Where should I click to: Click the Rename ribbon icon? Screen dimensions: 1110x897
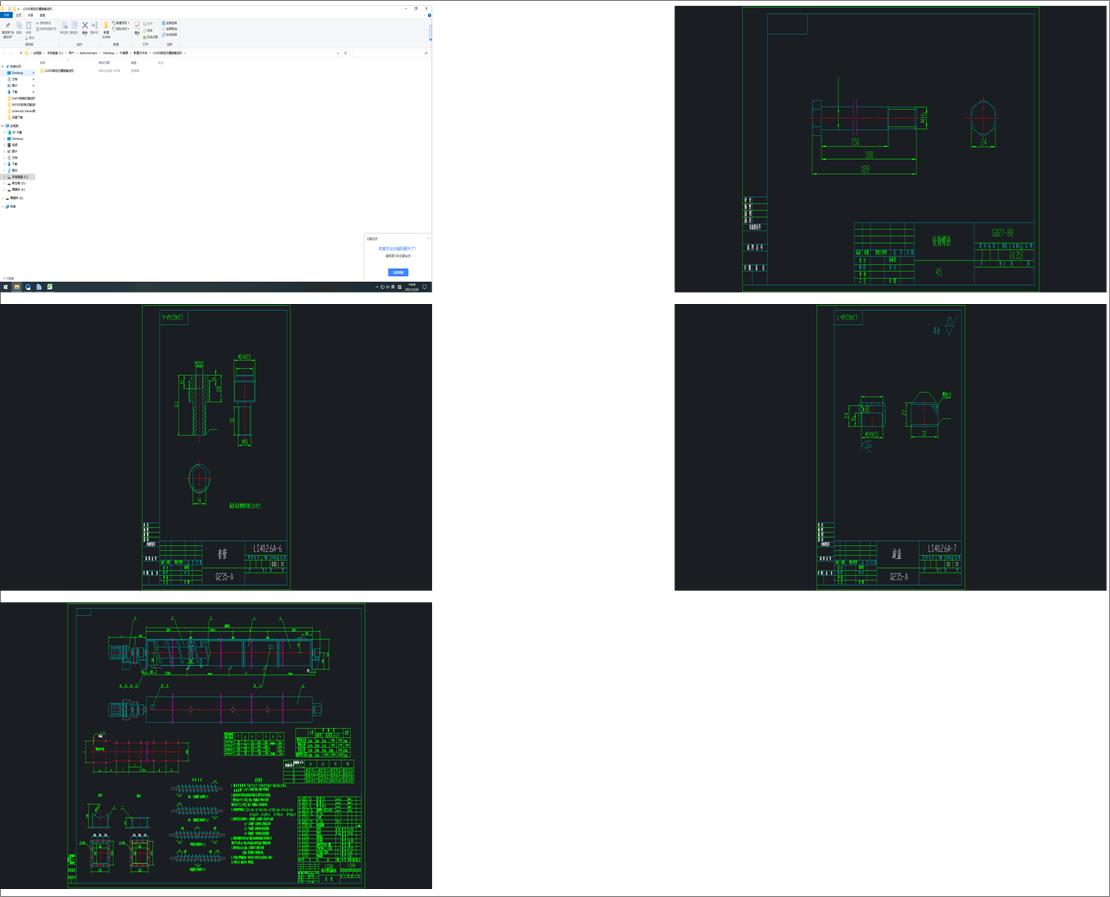pos(95,25)
